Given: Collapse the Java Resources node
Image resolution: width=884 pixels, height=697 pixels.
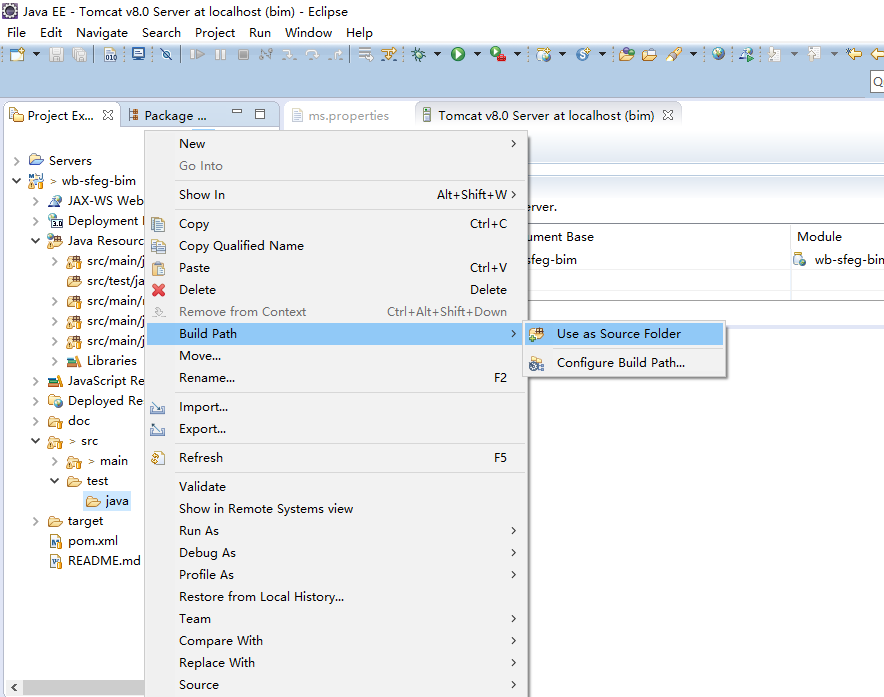Looking at the screenshot, I should (x=36, y=241).
